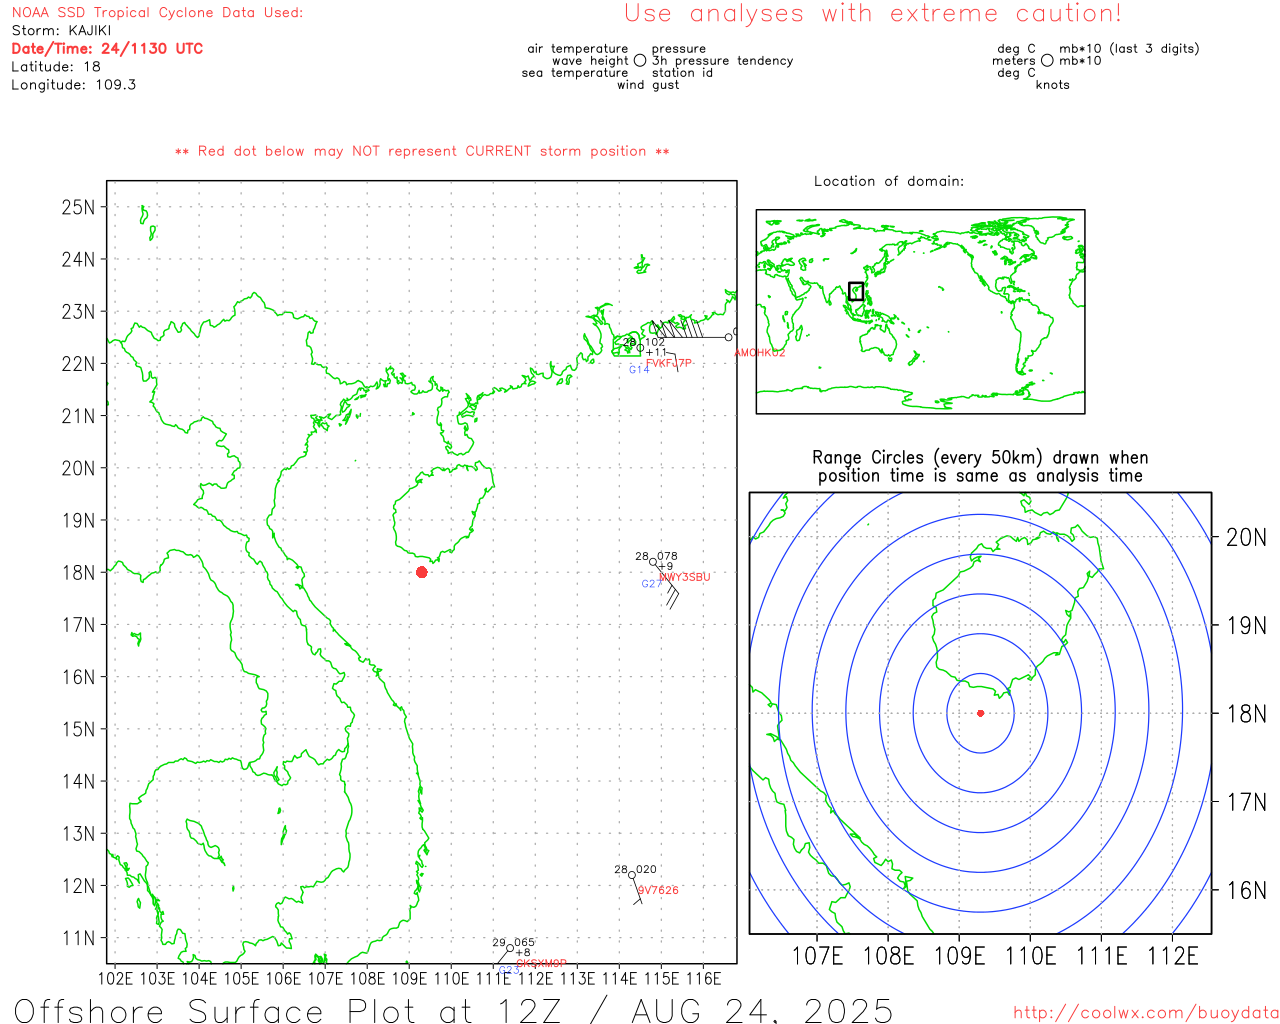This screenshot has height=1024, width=1280.
Task: Click the red dot disclaimer note text
Action: (422, 151)
